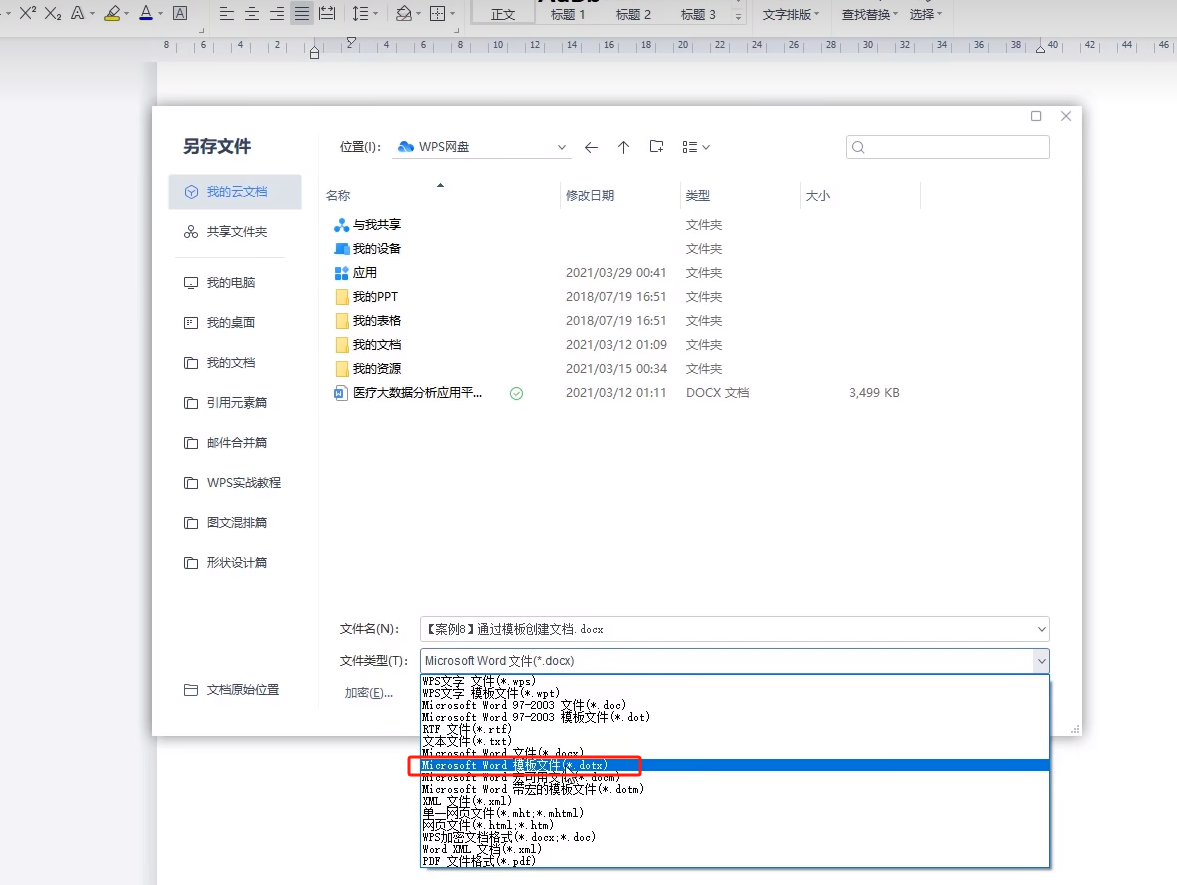This screenshot has width=1177, height=885.
Task: Open the 选择 menu
Action: tap(926, 14)
